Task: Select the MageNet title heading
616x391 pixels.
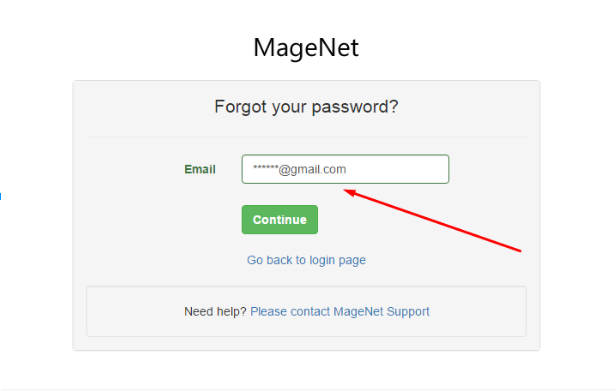Action: (306, 48)
